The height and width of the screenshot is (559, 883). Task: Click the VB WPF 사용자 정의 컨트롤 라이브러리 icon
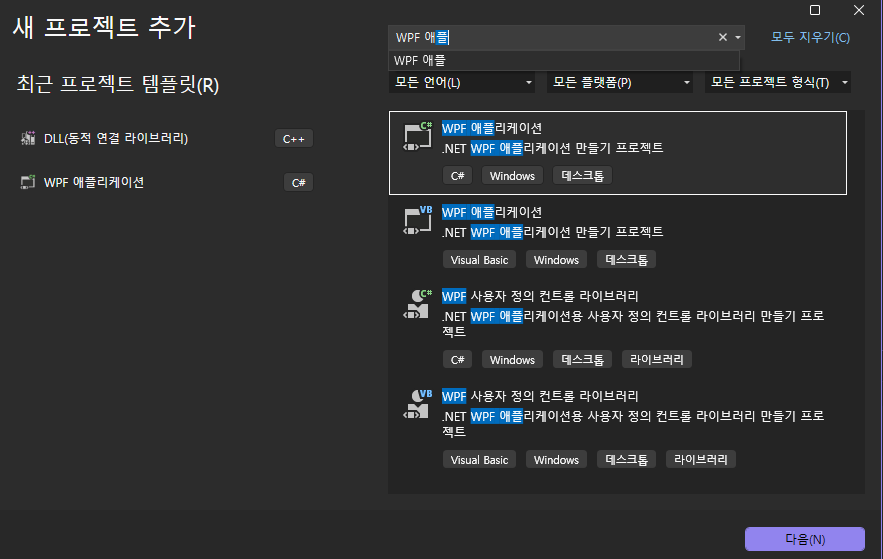click(418, 405)
